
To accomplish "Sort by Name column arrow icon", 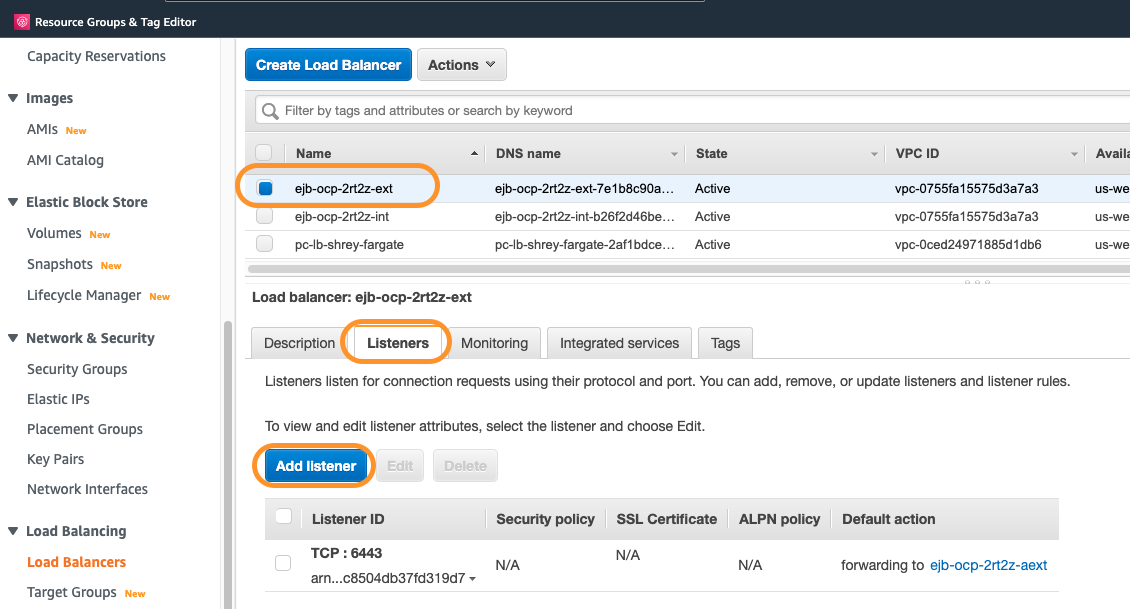I will pos(474,154).
